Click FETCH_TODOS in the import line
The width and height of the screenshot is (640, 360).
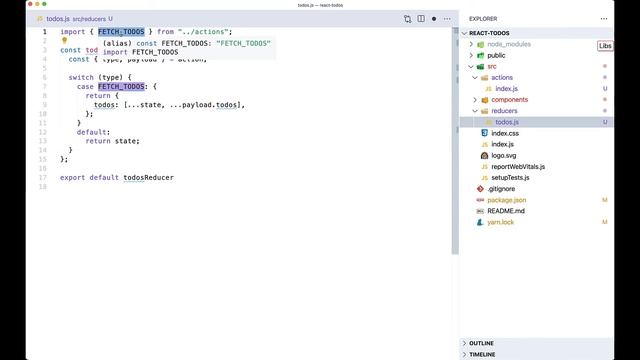pos(121,32)
